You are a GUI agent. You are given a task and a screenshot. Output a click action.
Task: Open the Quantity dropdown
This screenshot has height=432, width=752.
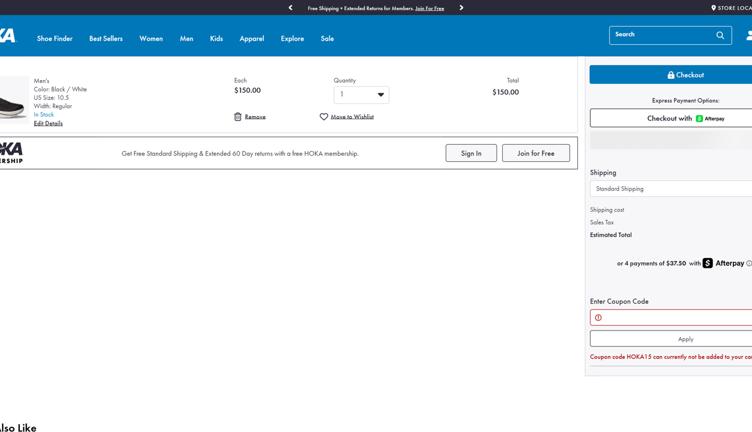pyautogui.click(x=361, y=94)
